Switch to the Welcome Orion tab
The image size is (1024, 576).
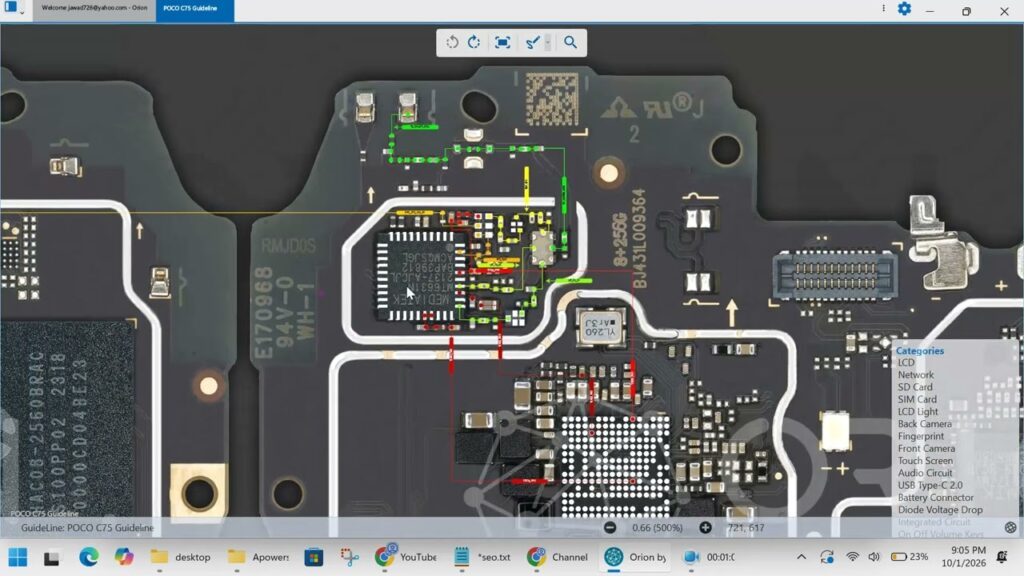coord(94,8)
